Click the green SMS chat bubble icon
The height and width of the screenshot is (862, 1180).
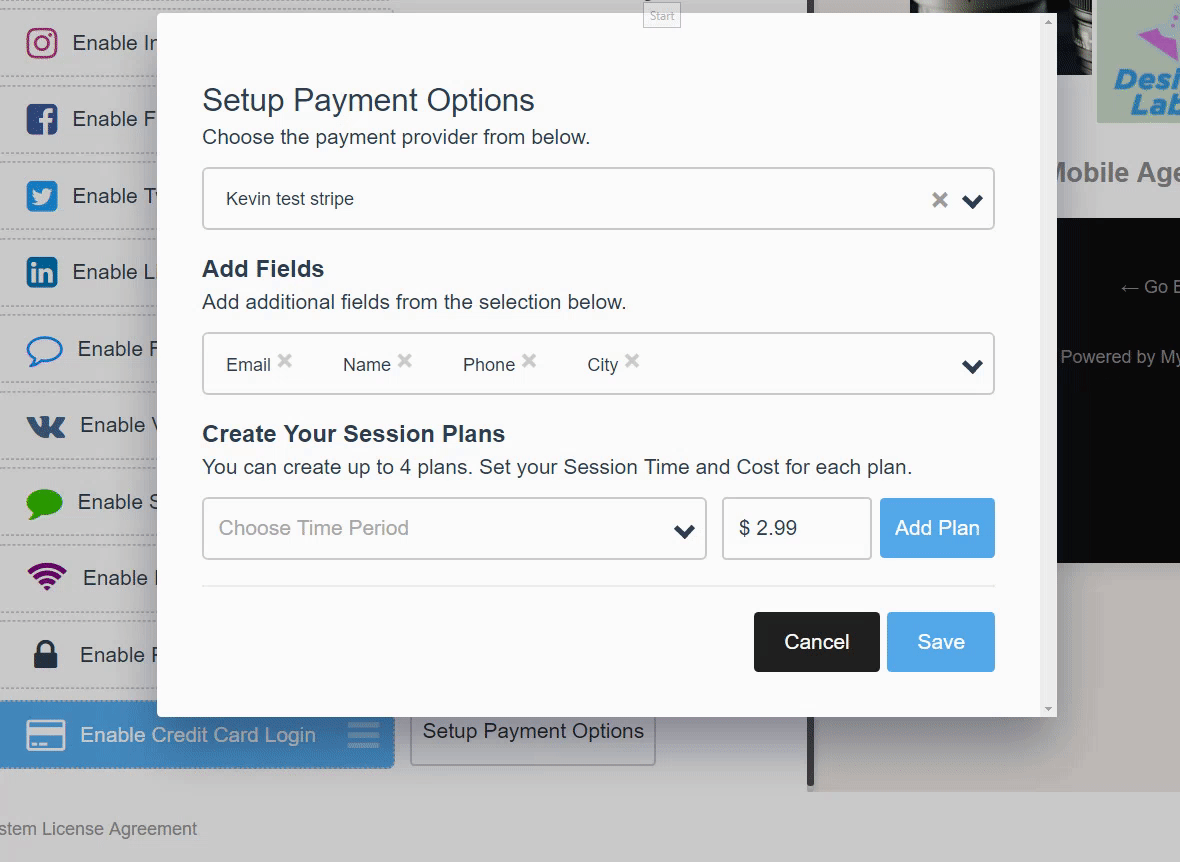point(44,503)
